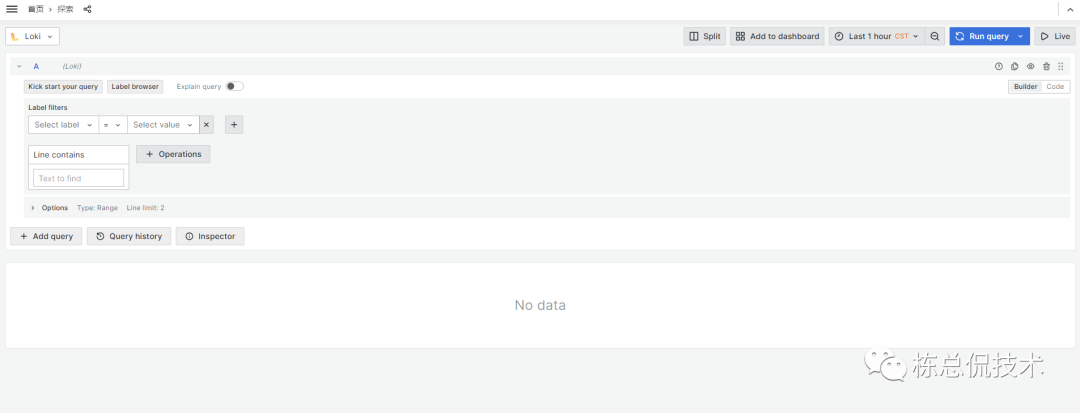This screenshot has height=413, width=1080.
Task: Click the Query history button
Action: click(128, 236)
